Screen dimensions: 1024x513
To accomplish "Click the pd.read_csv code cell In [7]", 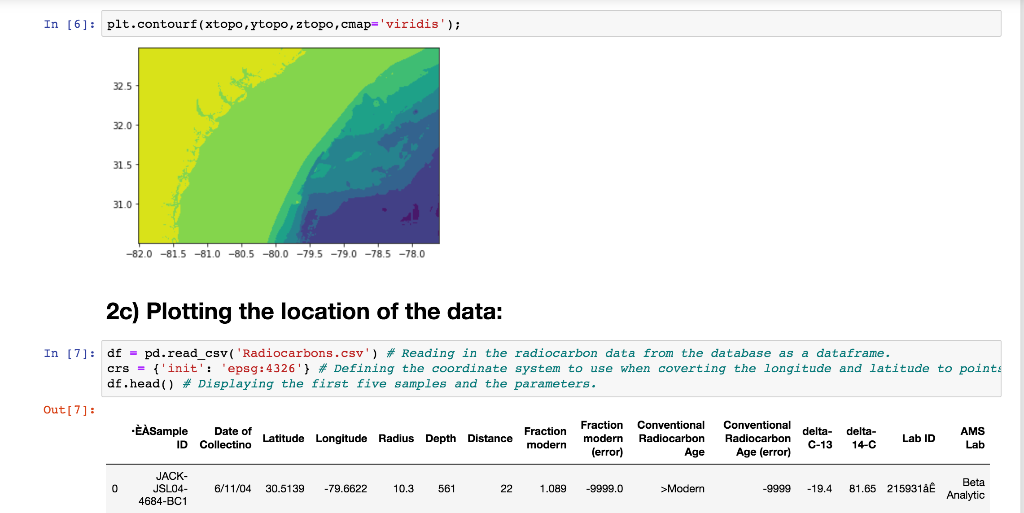I will (551, 368).
